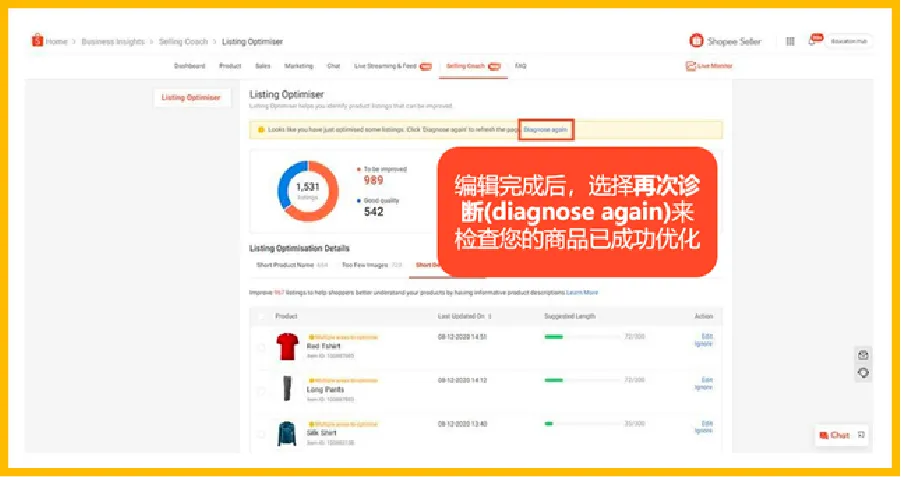Click the Long Pants suggested length bar
The width and height of the screenshot is (901, 477).
click(x=582, y=380)
